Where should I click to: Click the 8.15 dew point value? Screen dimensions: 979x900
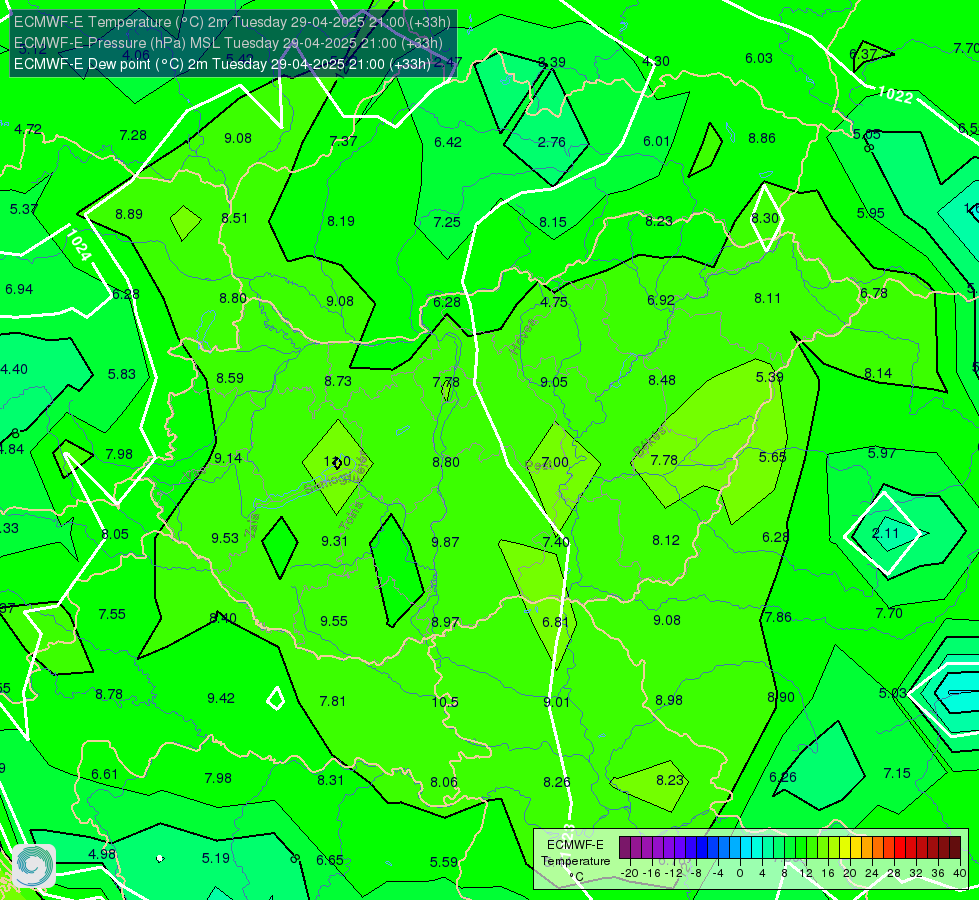[x=553, y=222]
